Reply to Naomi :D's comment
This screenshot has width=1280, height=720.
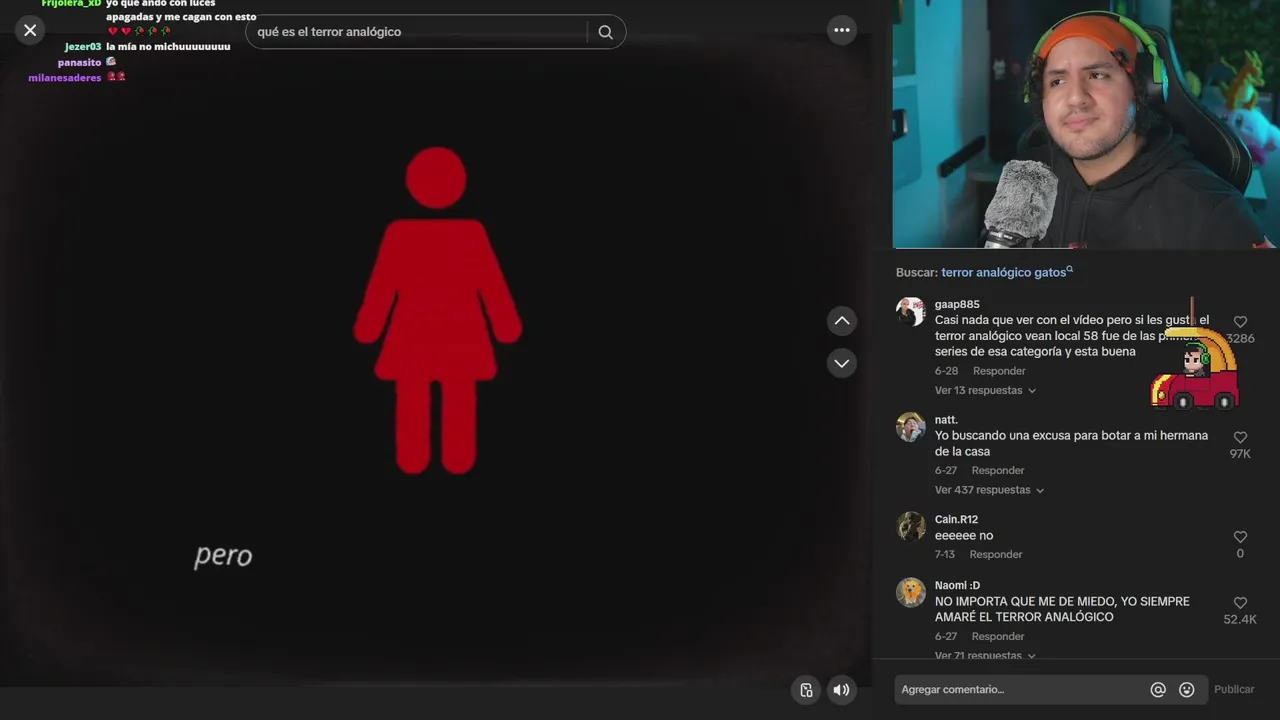point(998,636)
